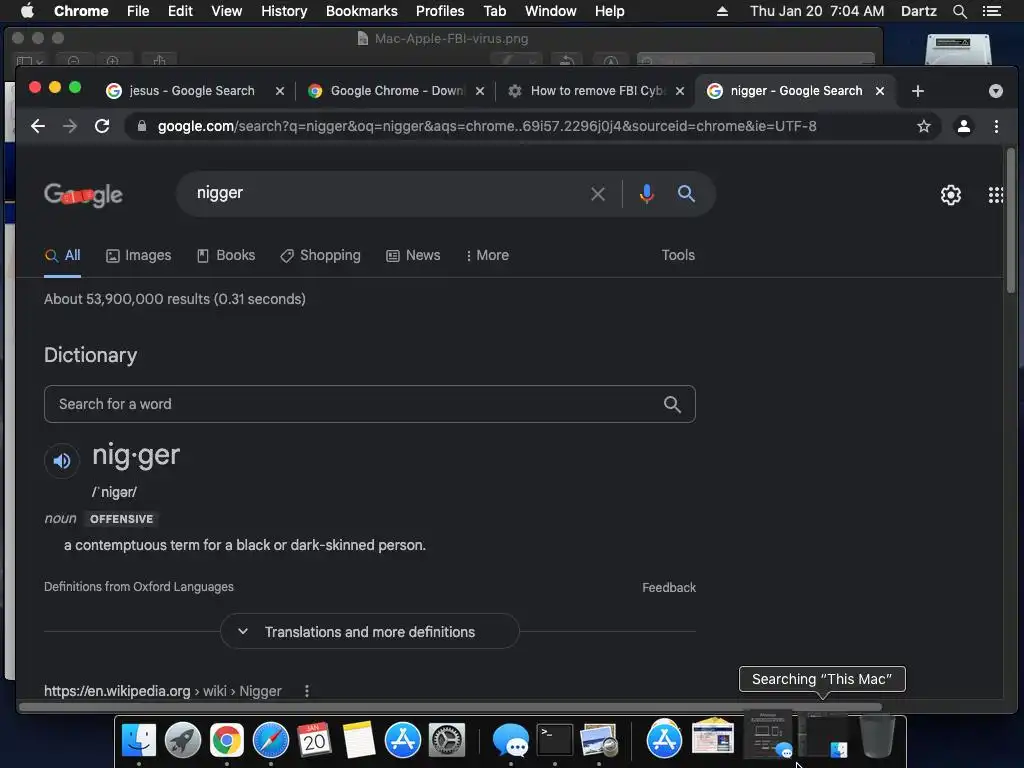The width and height of the screenshot is (1024, 768).
Task: Select the Books results tab
Action: (x=226, y=255)
